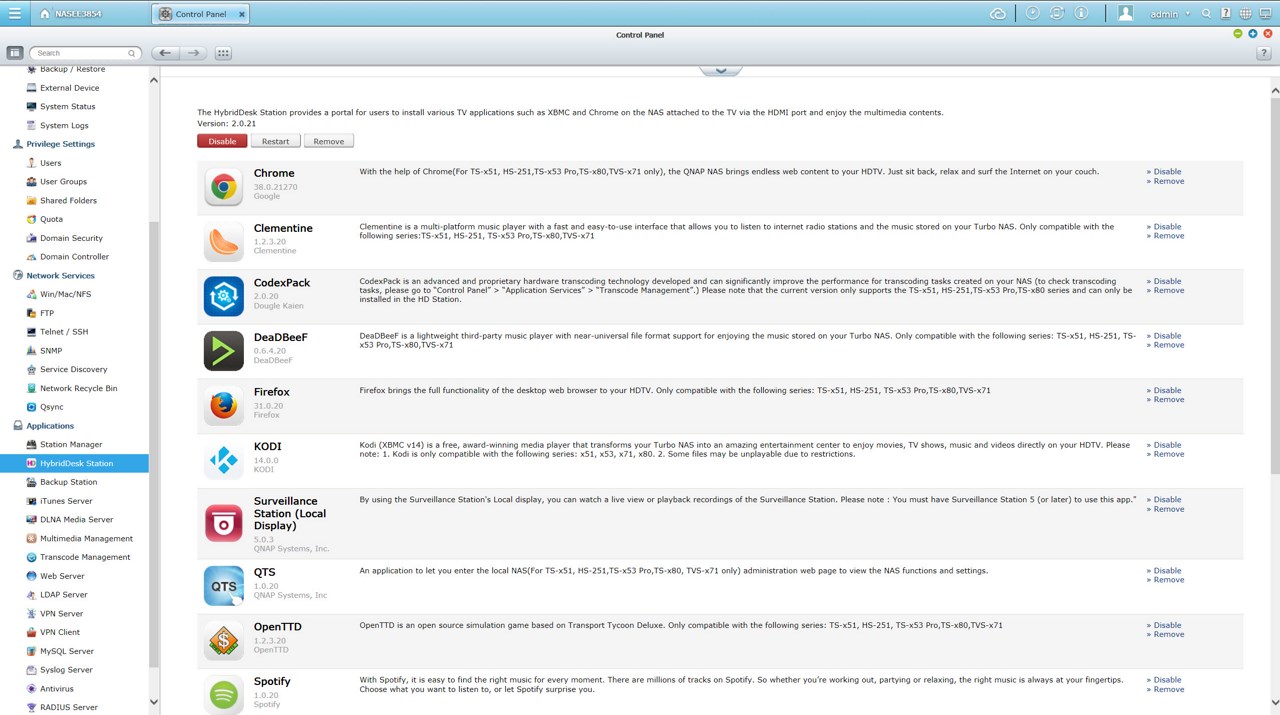Close the Control Panel tab
The image size is (1280, 715).
[242, 15]
